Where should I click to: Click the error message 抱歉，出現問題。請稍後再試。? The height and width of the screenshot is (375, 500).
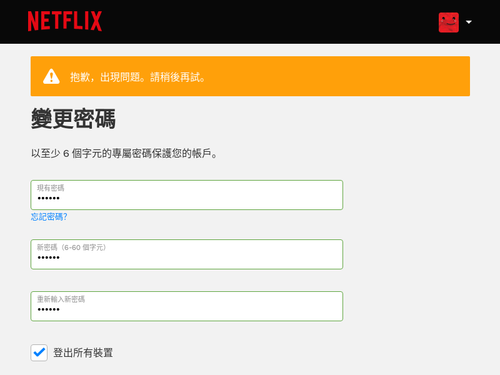tap(138, 77)
